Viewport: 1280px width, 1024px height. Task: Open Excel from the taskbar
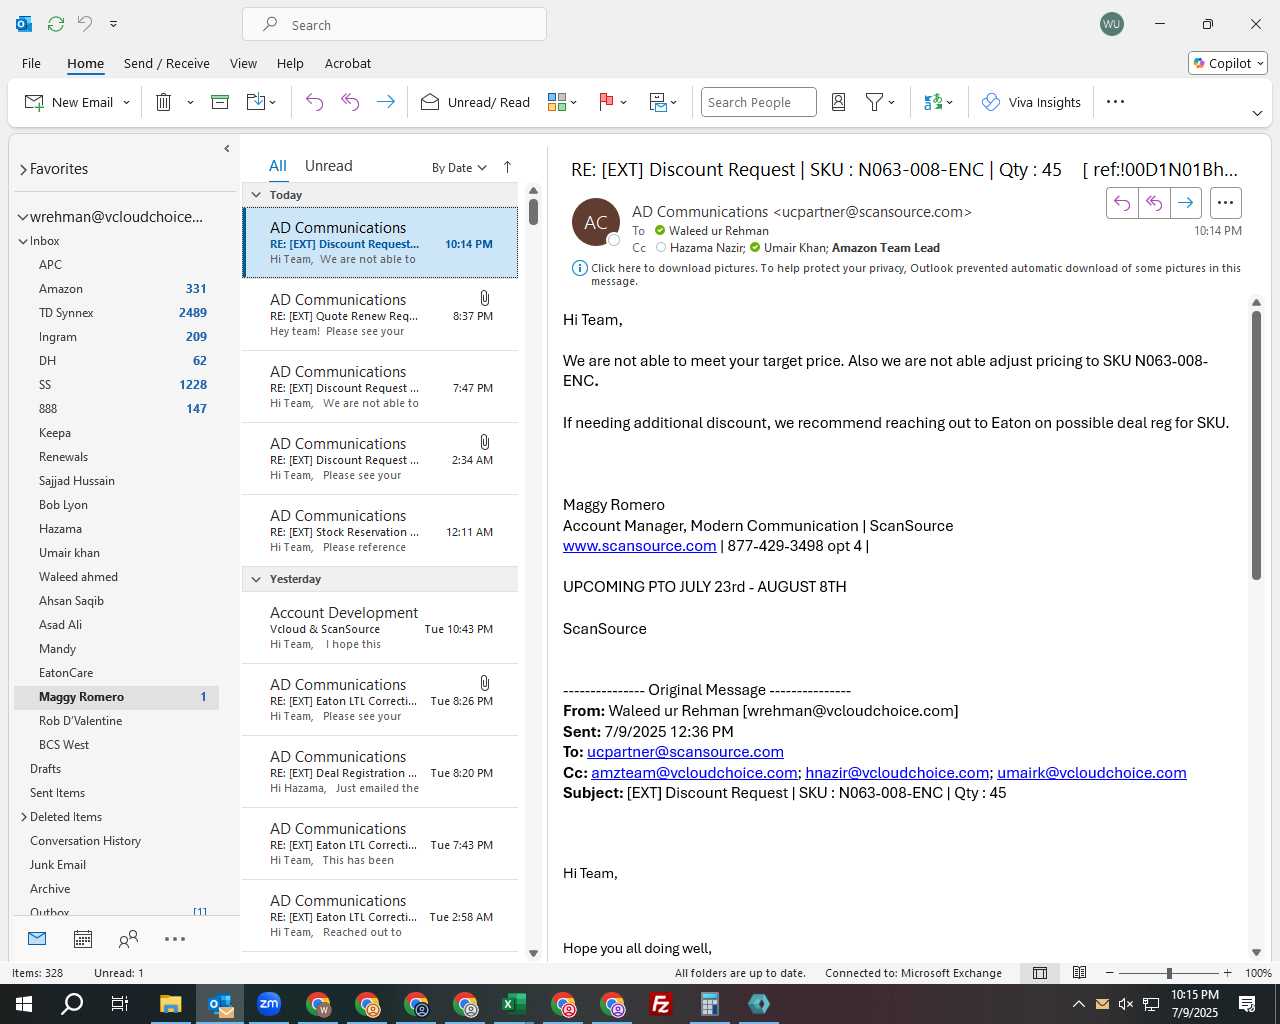pos(513,1004)
